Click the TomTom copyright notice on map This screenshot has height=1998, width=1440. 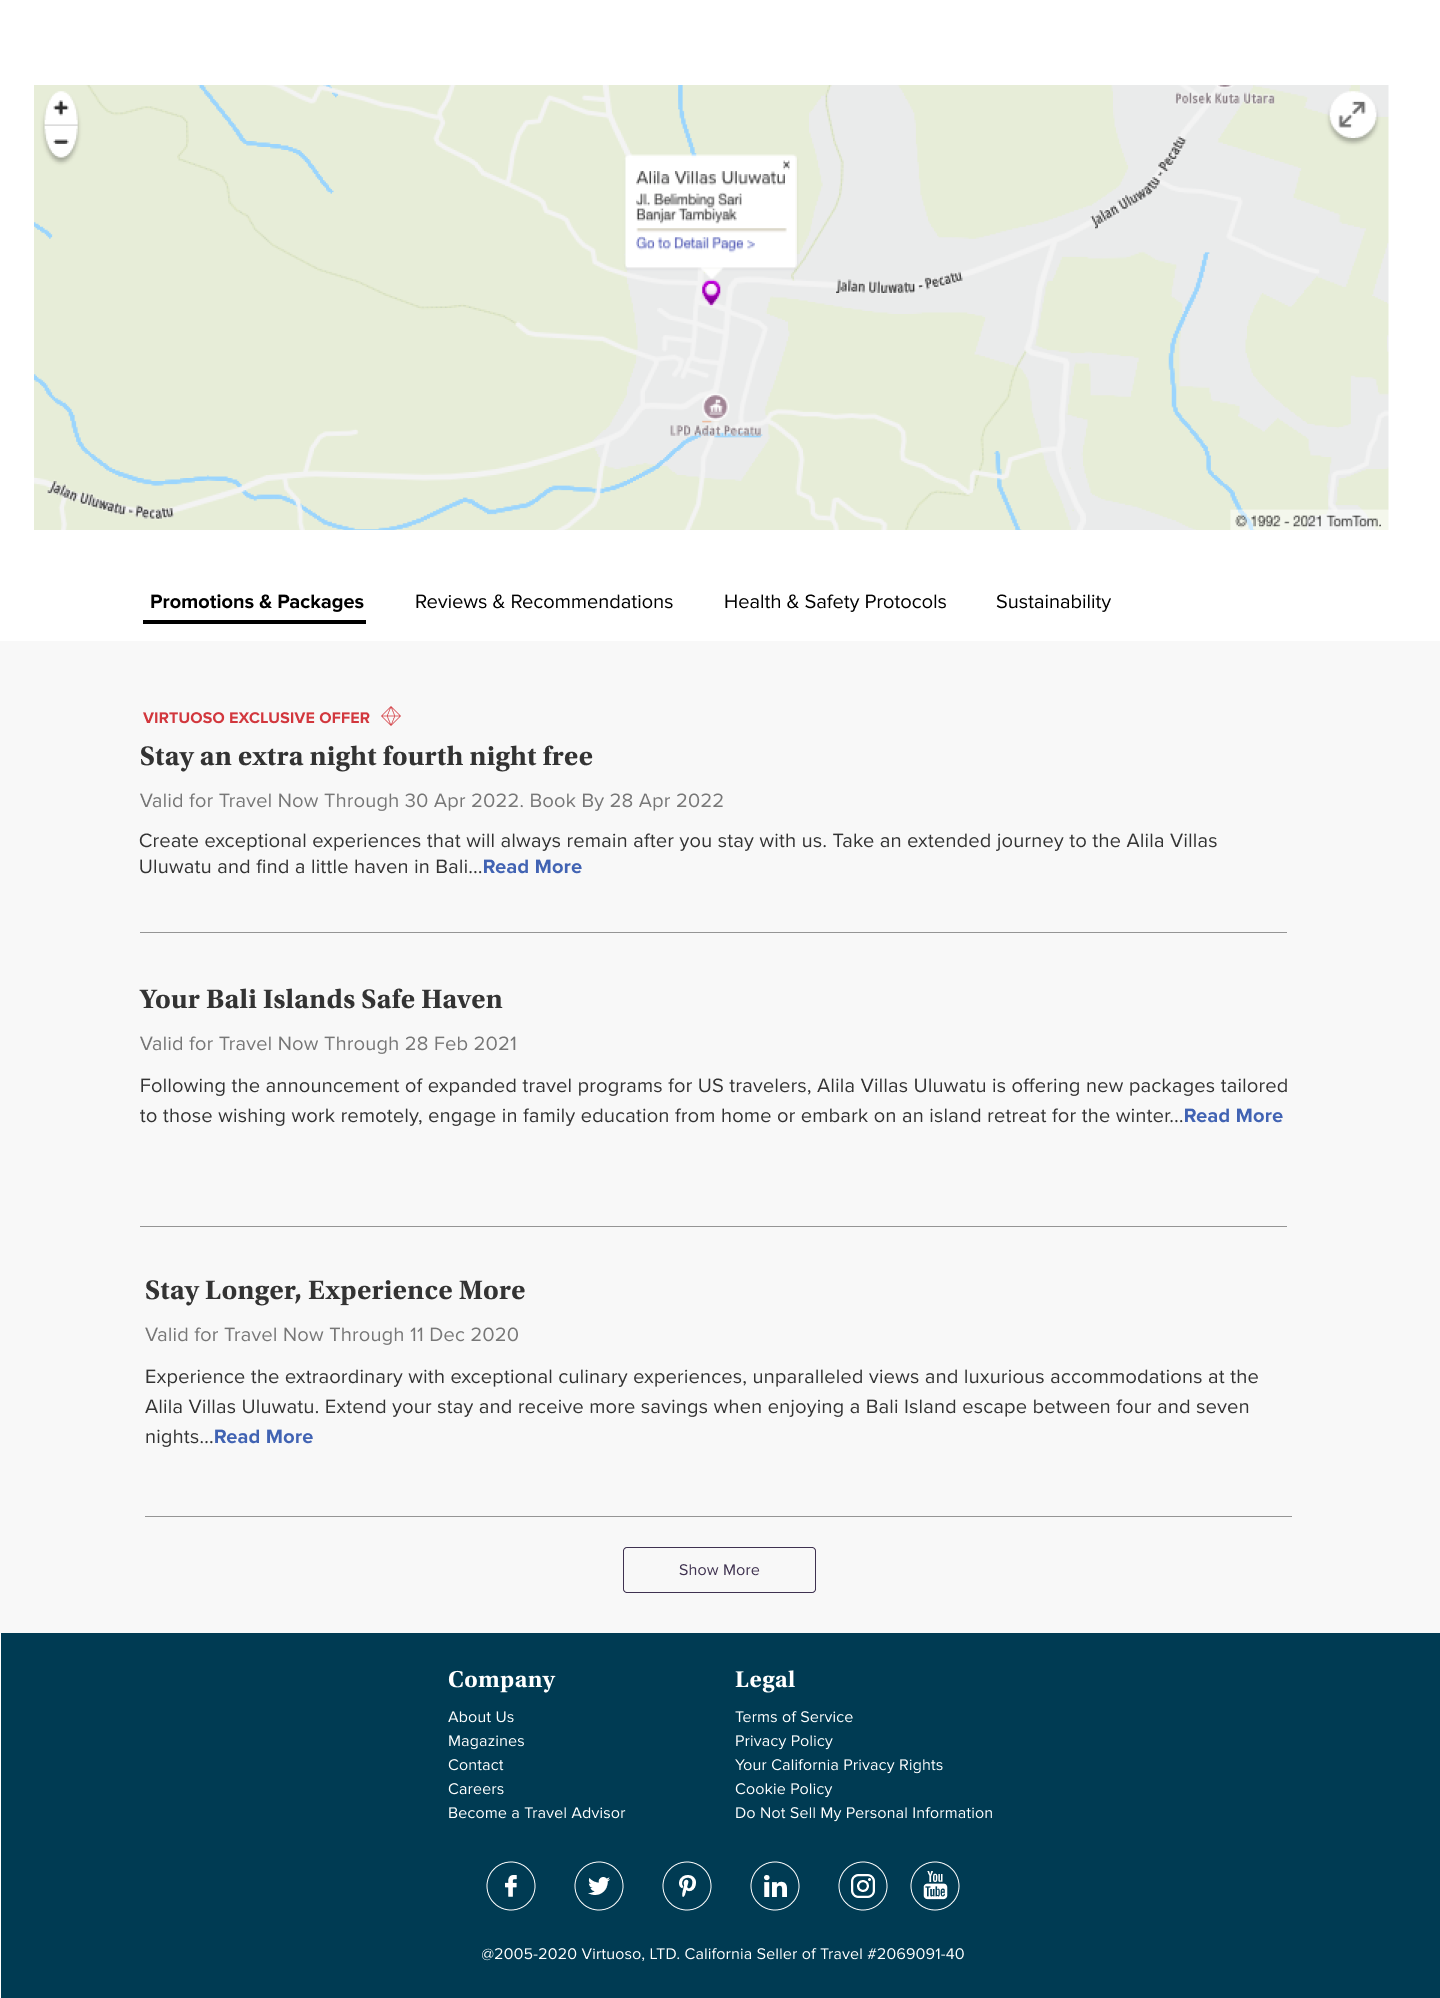(1308, 521)
